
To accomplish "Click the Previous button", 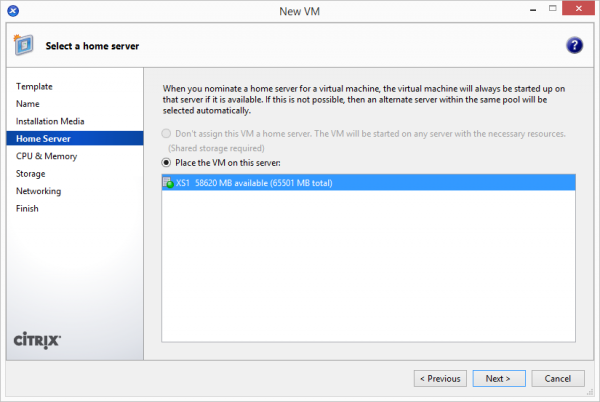I will pyautogui.click(x=441, y=379).
